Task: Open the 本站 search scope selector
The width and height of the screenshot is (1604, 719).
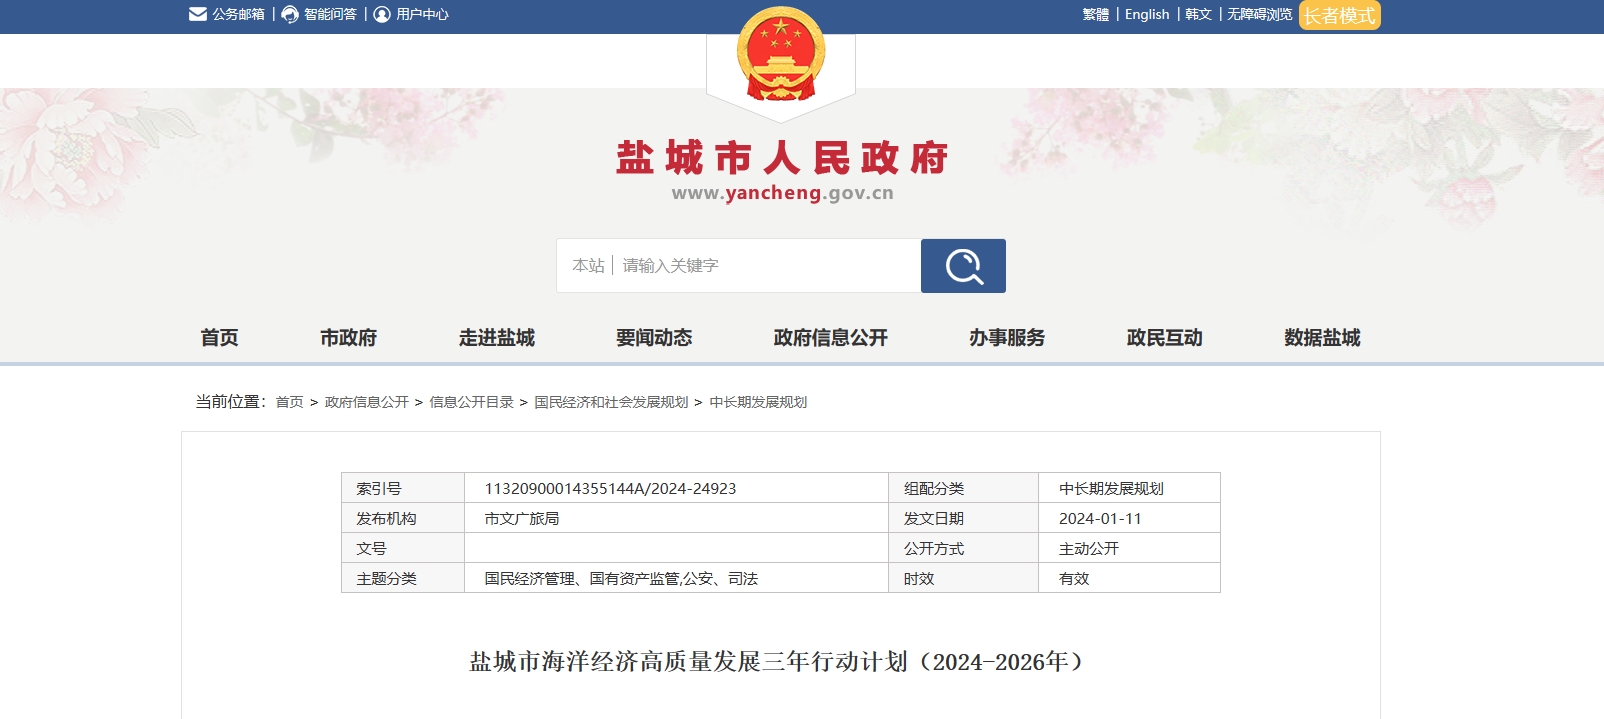Action: 588,266
